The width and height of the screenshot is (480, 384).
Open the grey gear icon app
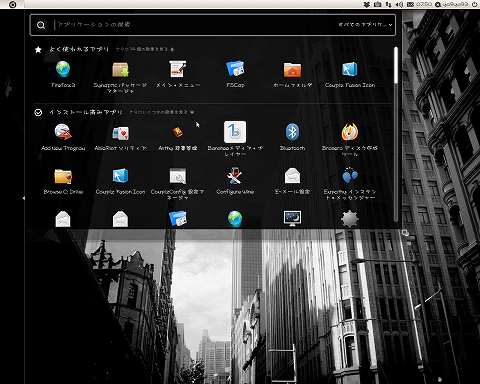click(350, 219)
